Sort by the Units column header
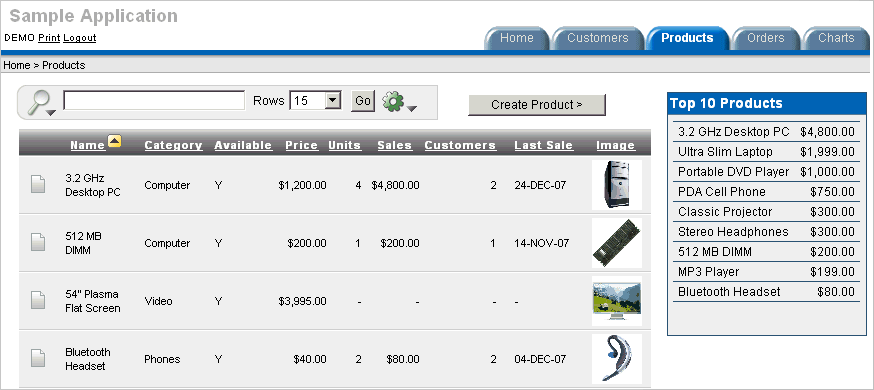This screenshot has width=874, height=390. coord(344,145)
